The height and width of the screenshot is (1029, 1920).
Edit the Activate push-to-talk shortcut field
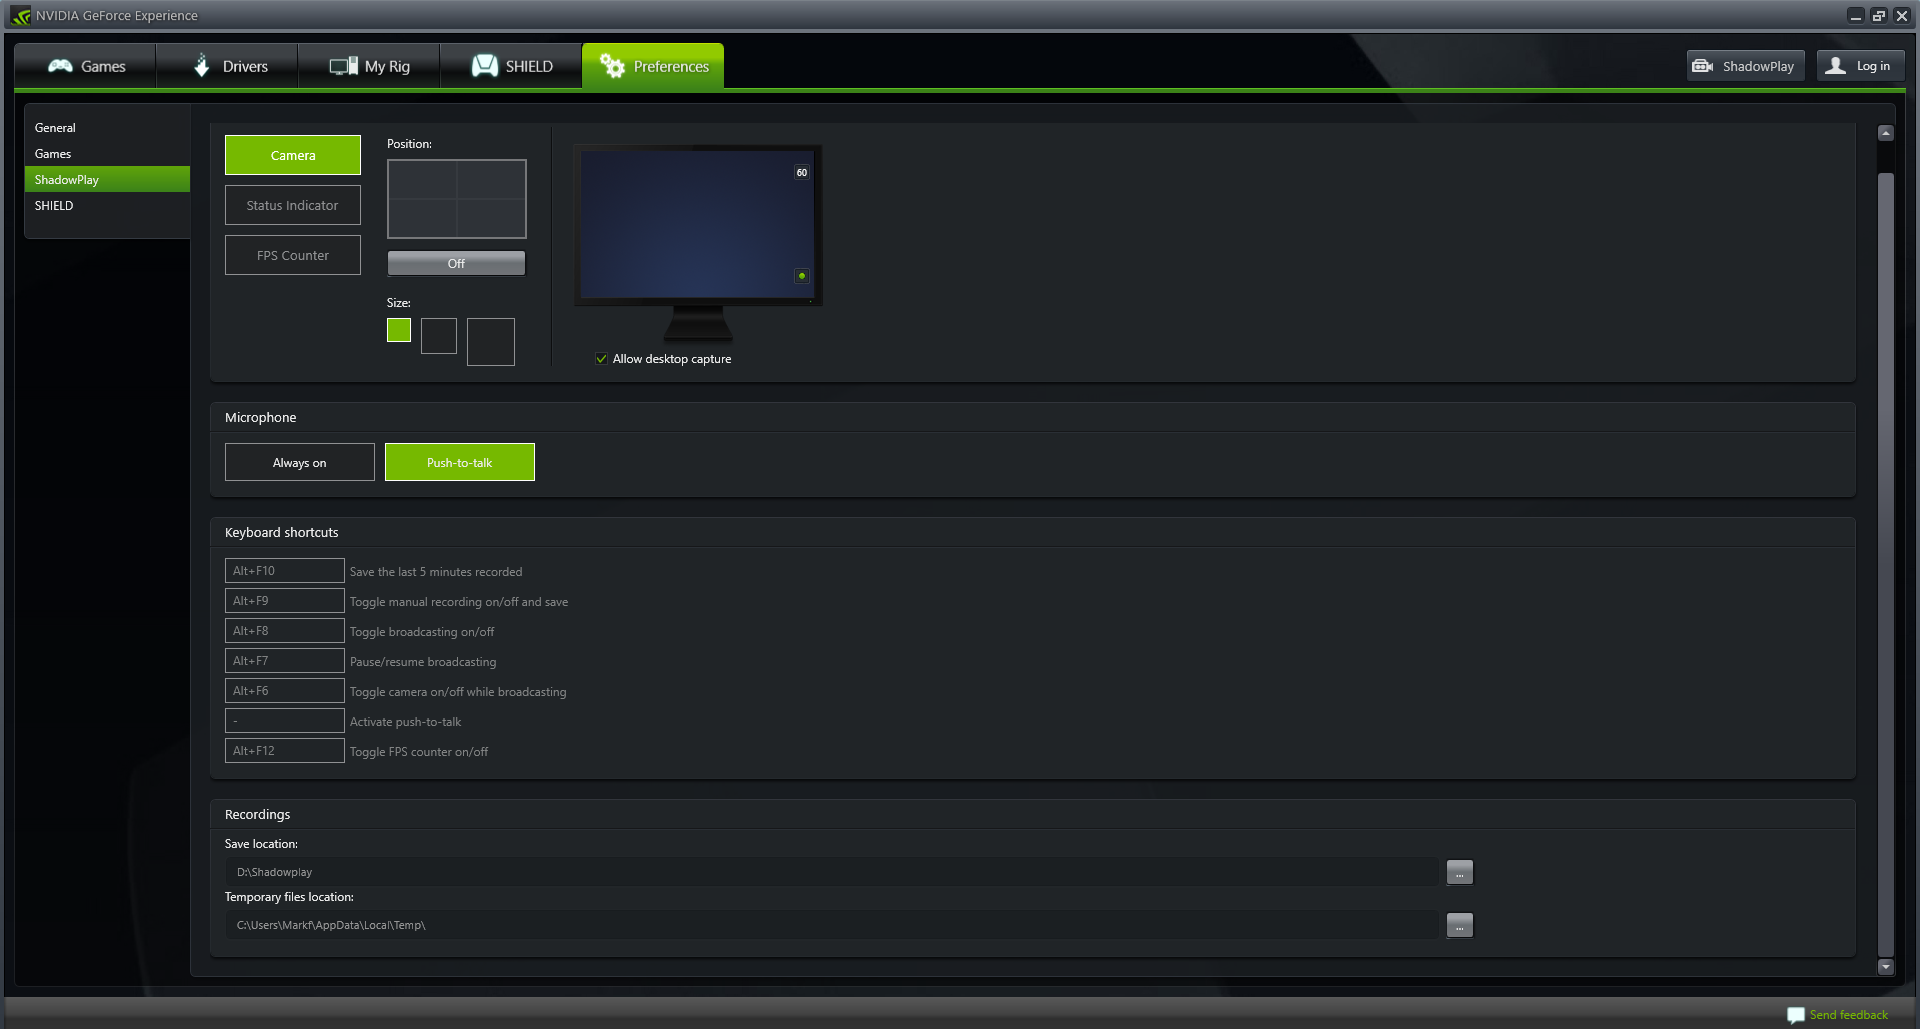[285, 721]
